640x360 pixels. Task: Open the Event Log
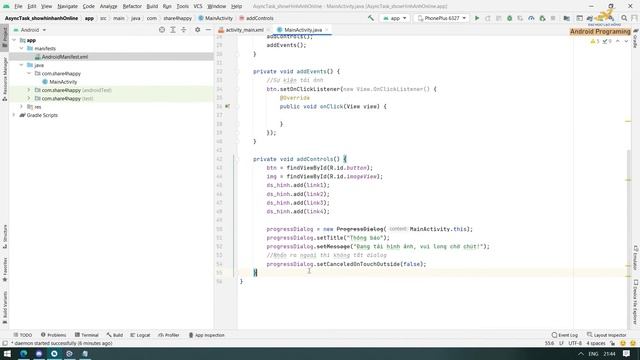click(x=564, y=335)
